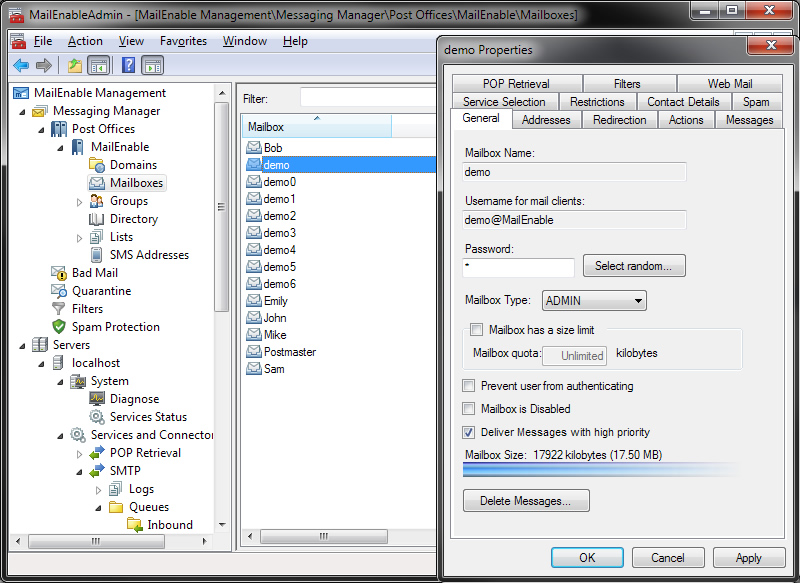Open the Bad Mail folder icon
This screenshot has height=583, width=800.
(59, 273)
